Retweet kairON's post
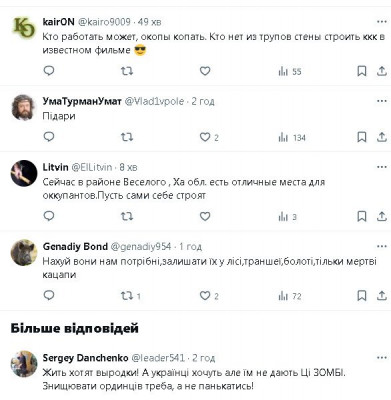 pos(127,71)
